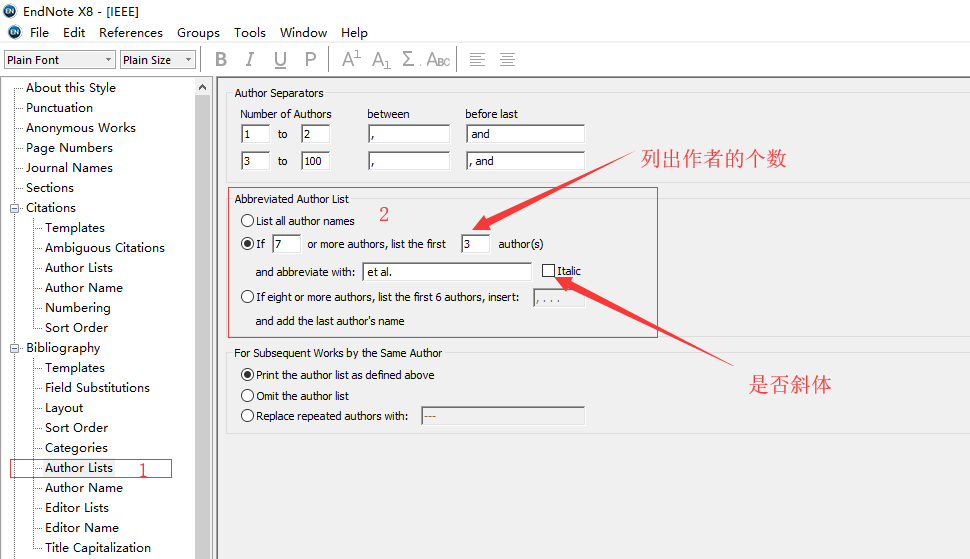Toggle Underline formatting icon

click(280, 59)
